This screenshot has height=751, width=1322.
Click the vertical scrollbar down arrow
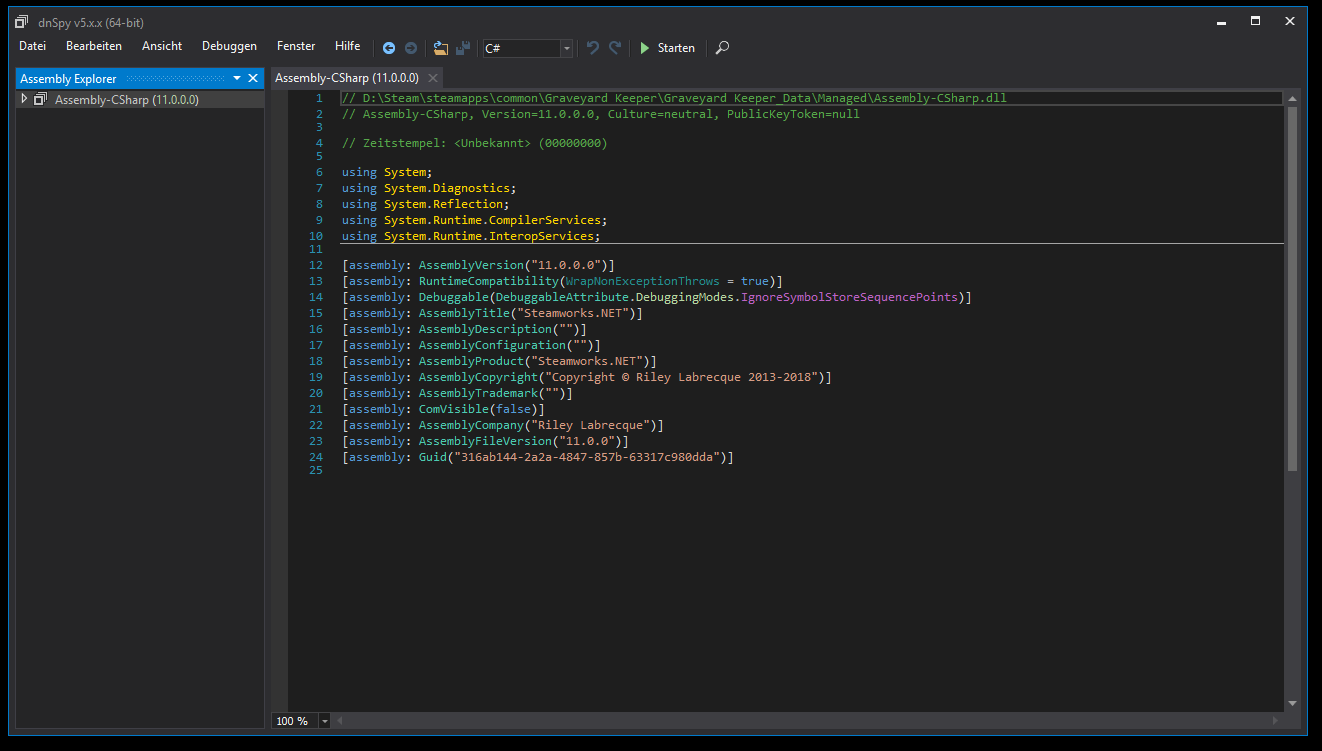[1292, 704]
